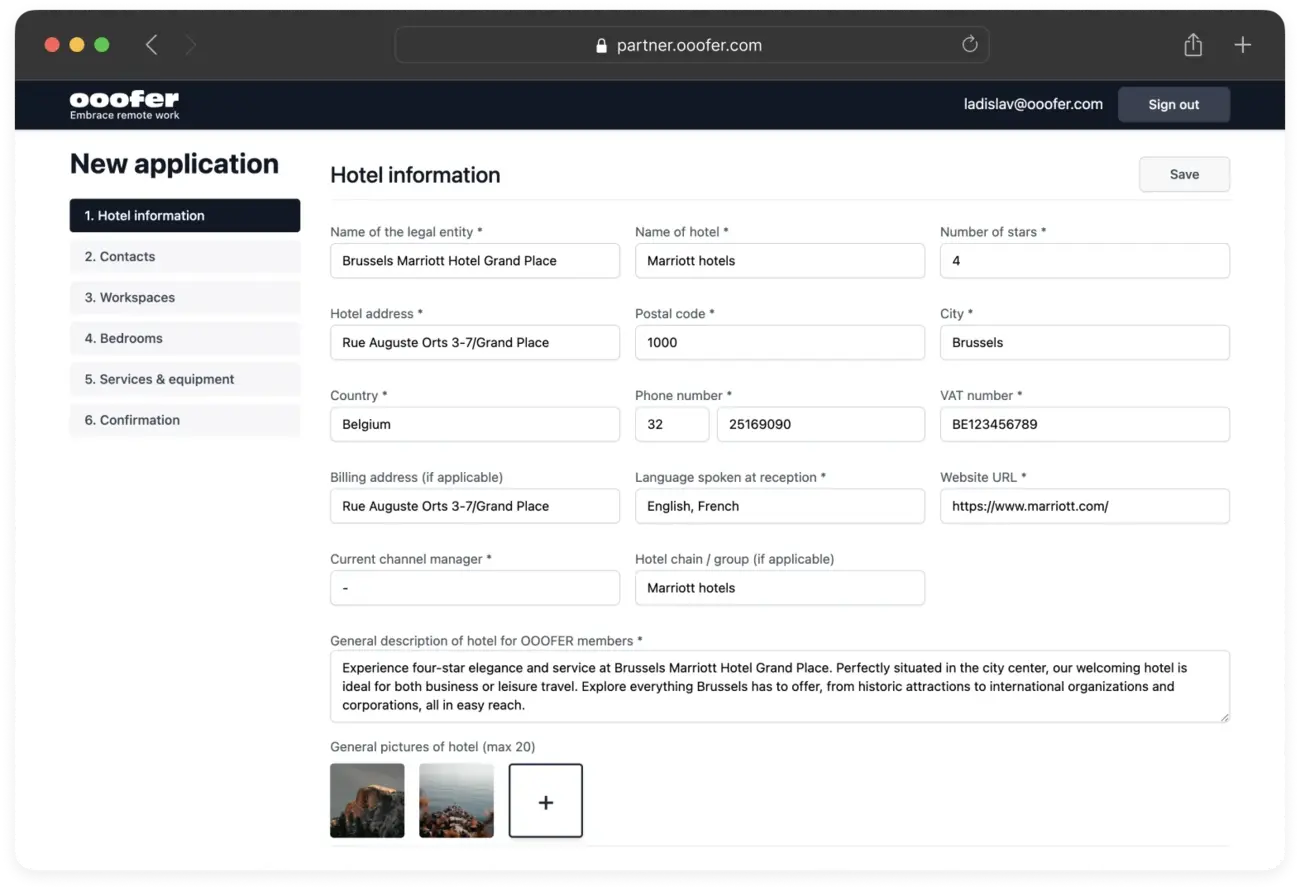This screenshot has height=891, width=1300.
Task: Click the Hotel address field
Action: [x=475, y=342]
